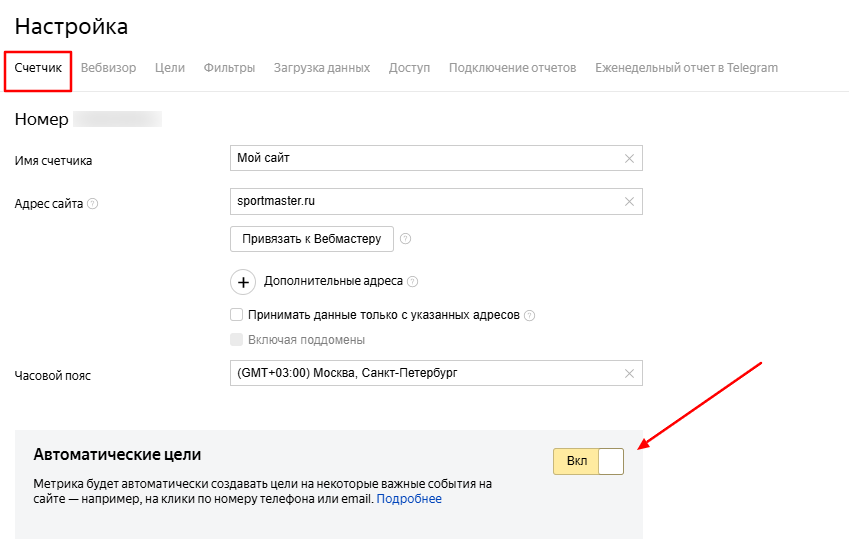Click the plus icon for additional addresses
The height and width of the screenshot is (545, 849).
coord(244,282)
